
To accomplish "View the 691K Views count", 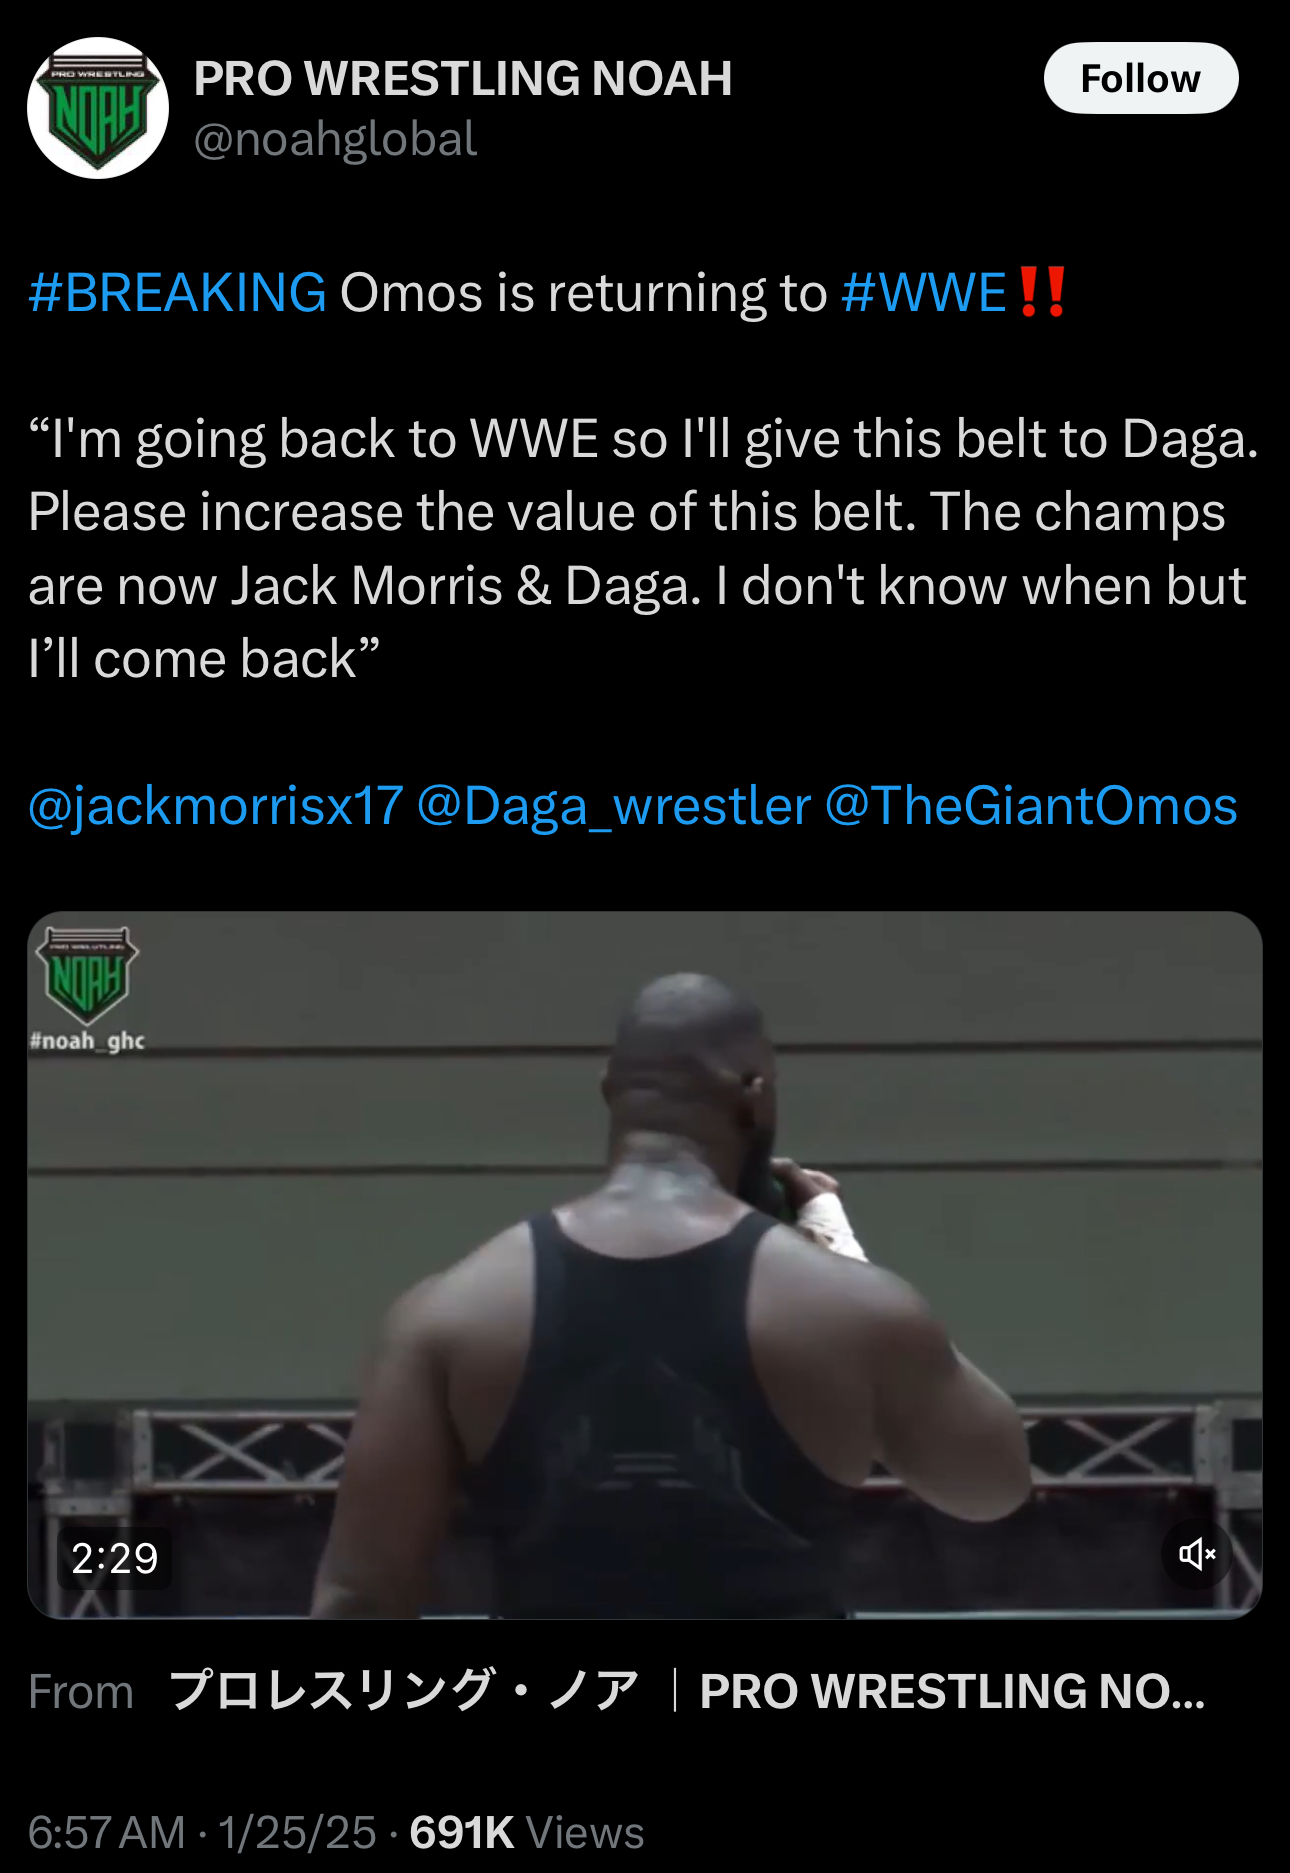I will tap(526, 1833).
